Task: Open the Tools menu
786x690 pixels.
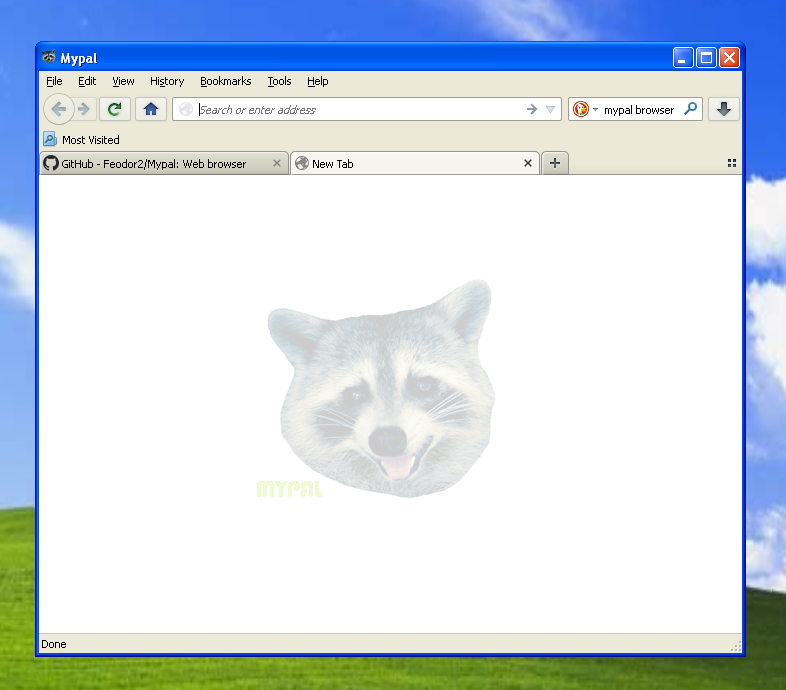Action: [x=279, y=81]
